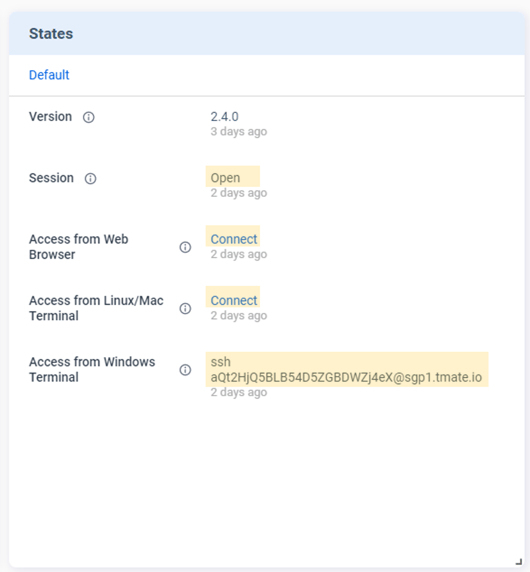Click the Connect link for Web Browser
The image size is (530, 572).
coord(234,239)
